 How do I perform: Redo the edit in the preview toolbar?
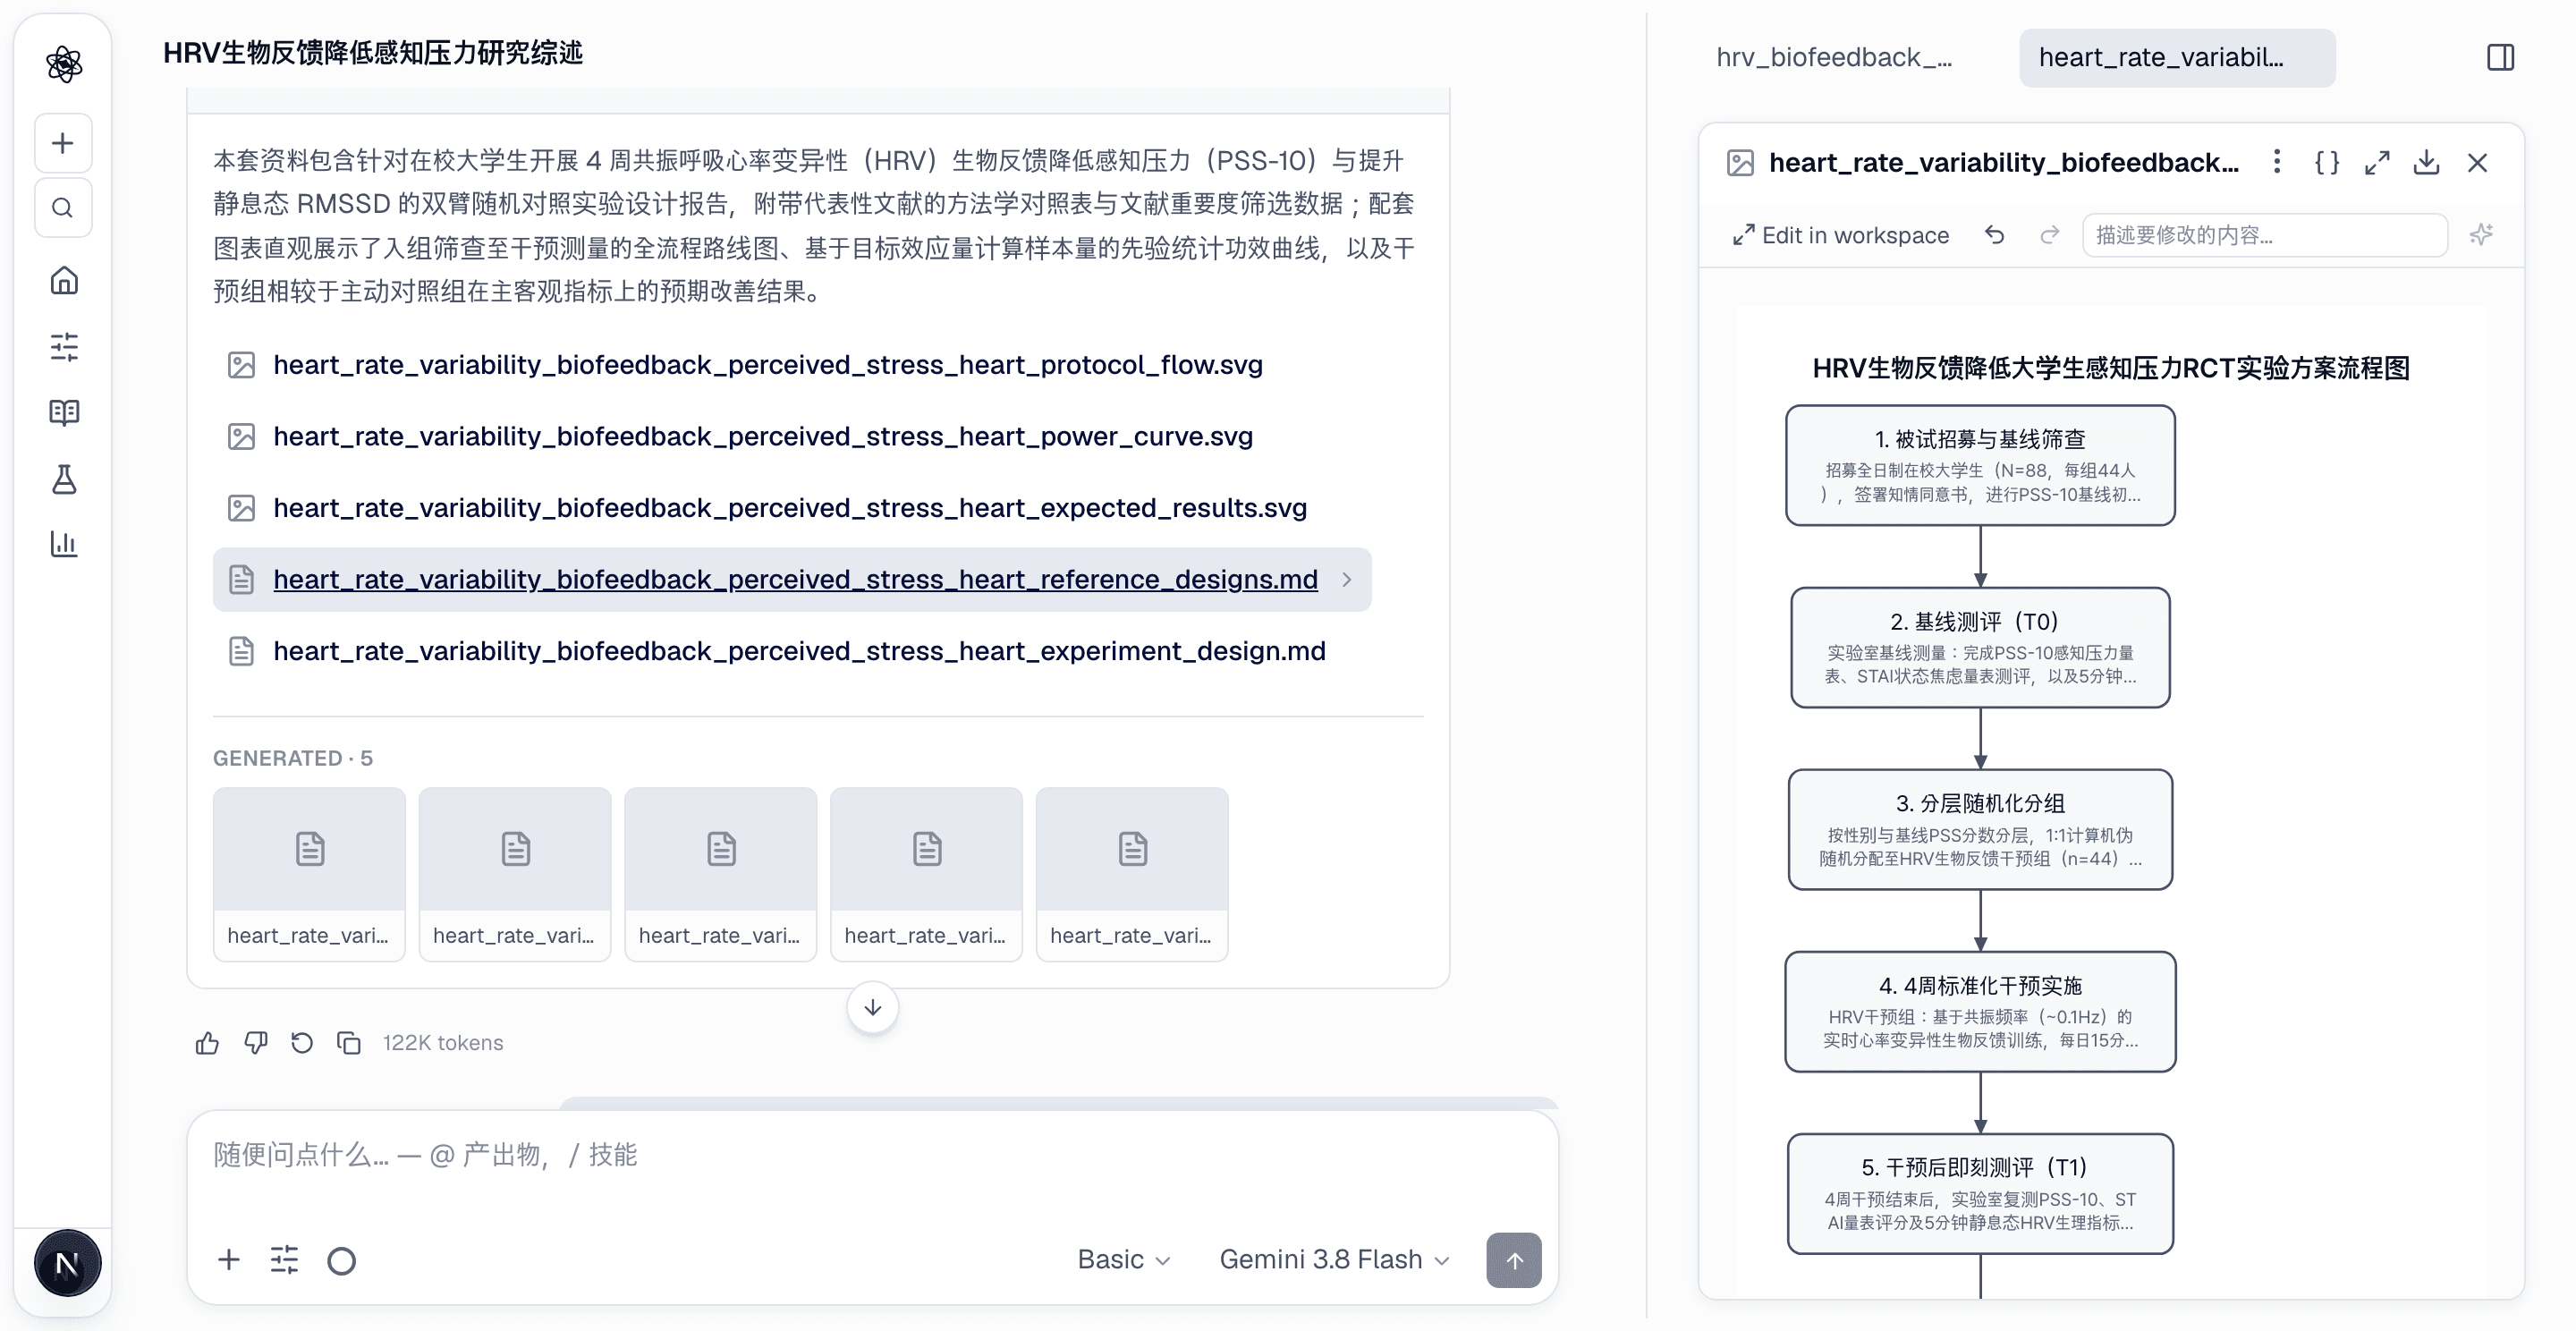(2049, 235)
